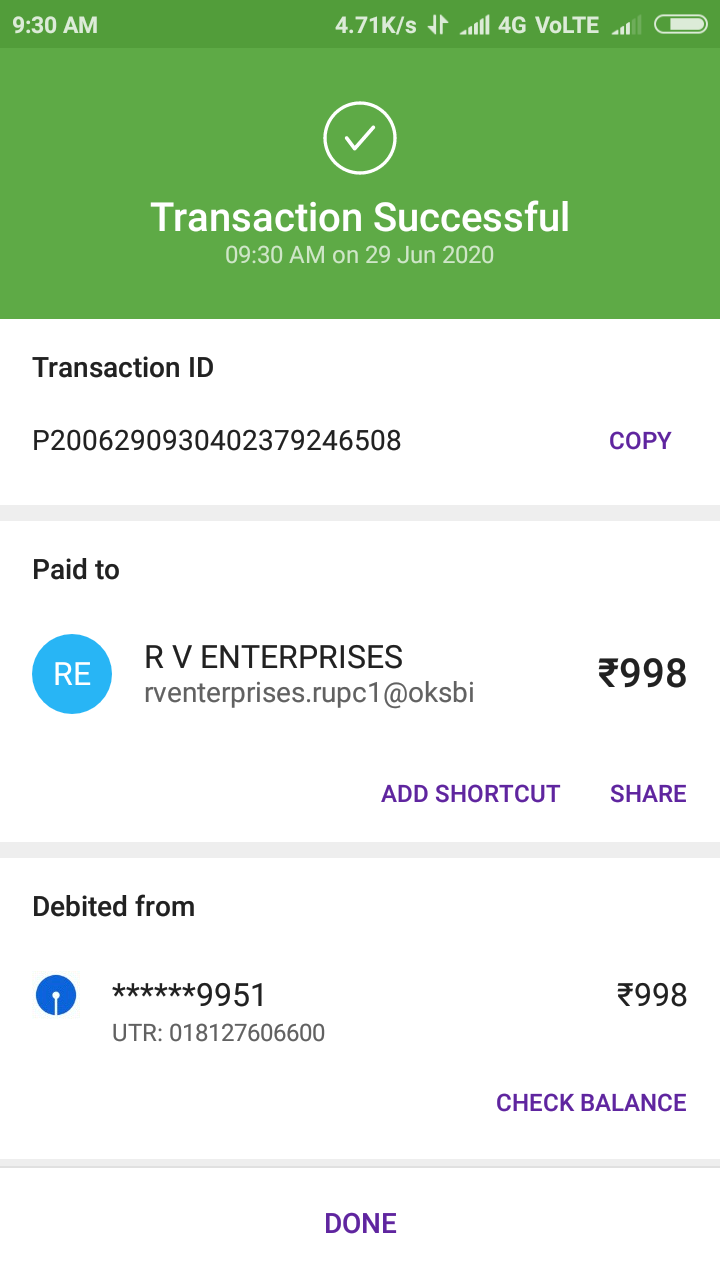Tap the Transaction Successful heading
720x1280 pixels.
[360, 217]
